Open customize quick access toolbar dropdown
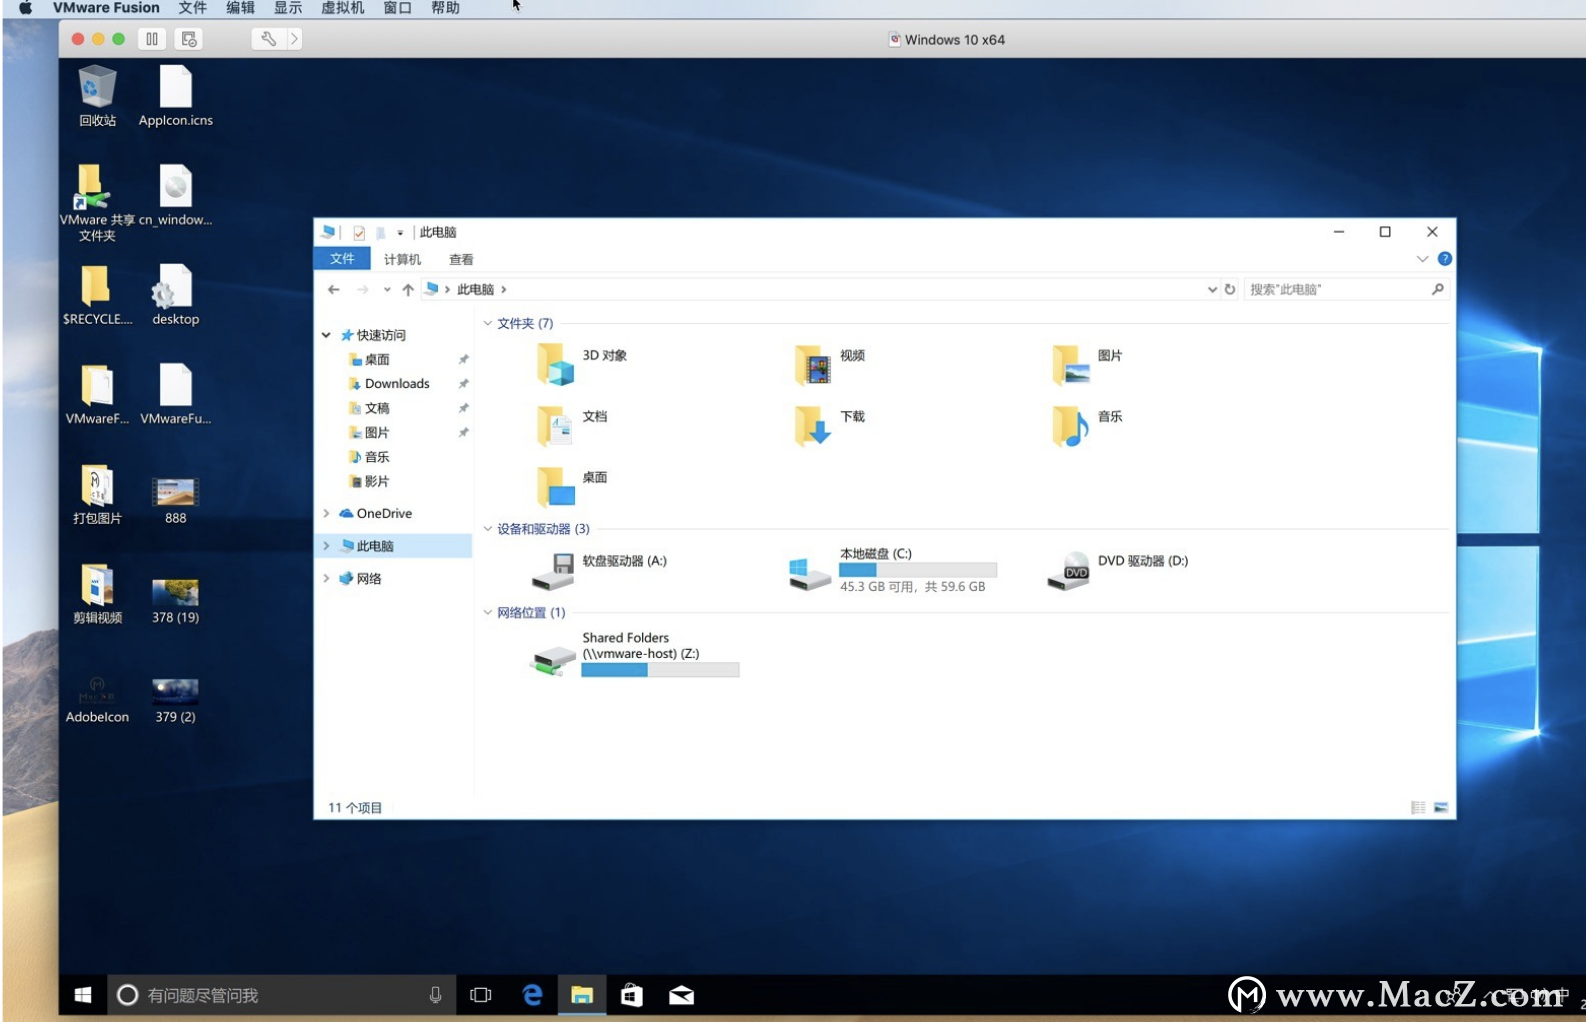Viewport: 1586px width, 1022px height. pyautogui.click(x=400, y=233)
